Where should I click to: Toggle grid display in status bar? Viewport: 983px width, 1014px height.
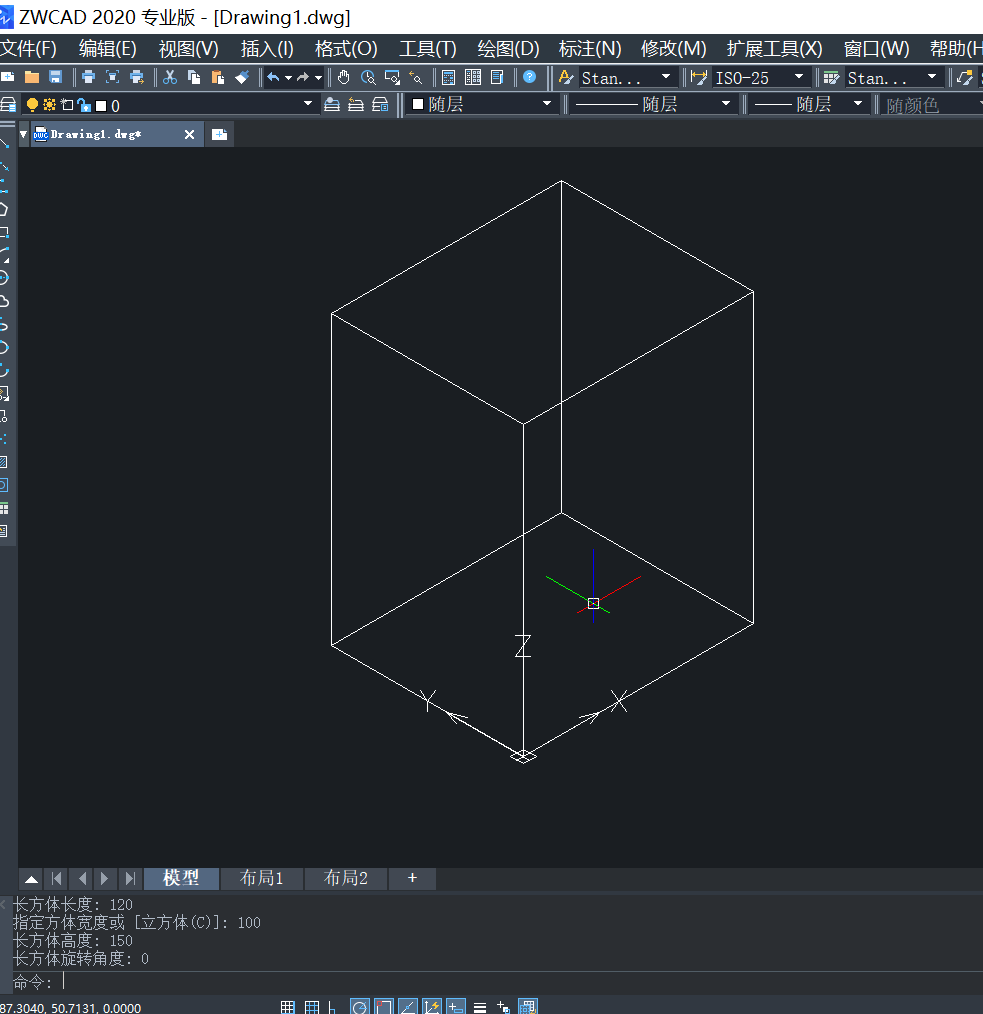pos(287,1005)
